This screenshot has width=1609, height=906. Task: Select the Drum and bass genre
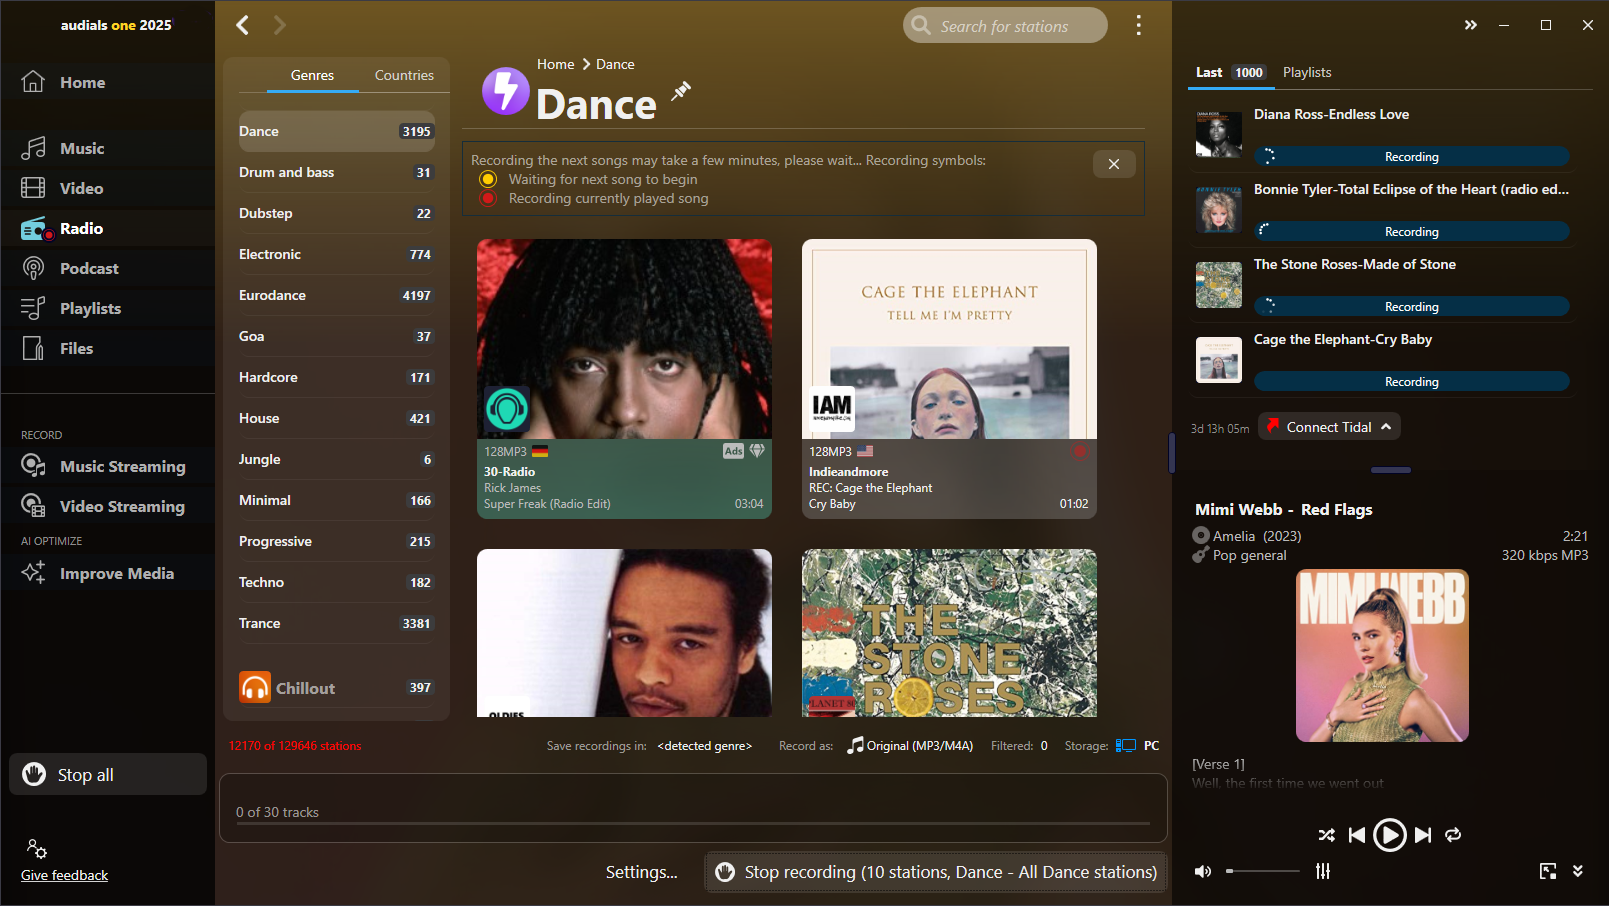[x=336, y=172]
